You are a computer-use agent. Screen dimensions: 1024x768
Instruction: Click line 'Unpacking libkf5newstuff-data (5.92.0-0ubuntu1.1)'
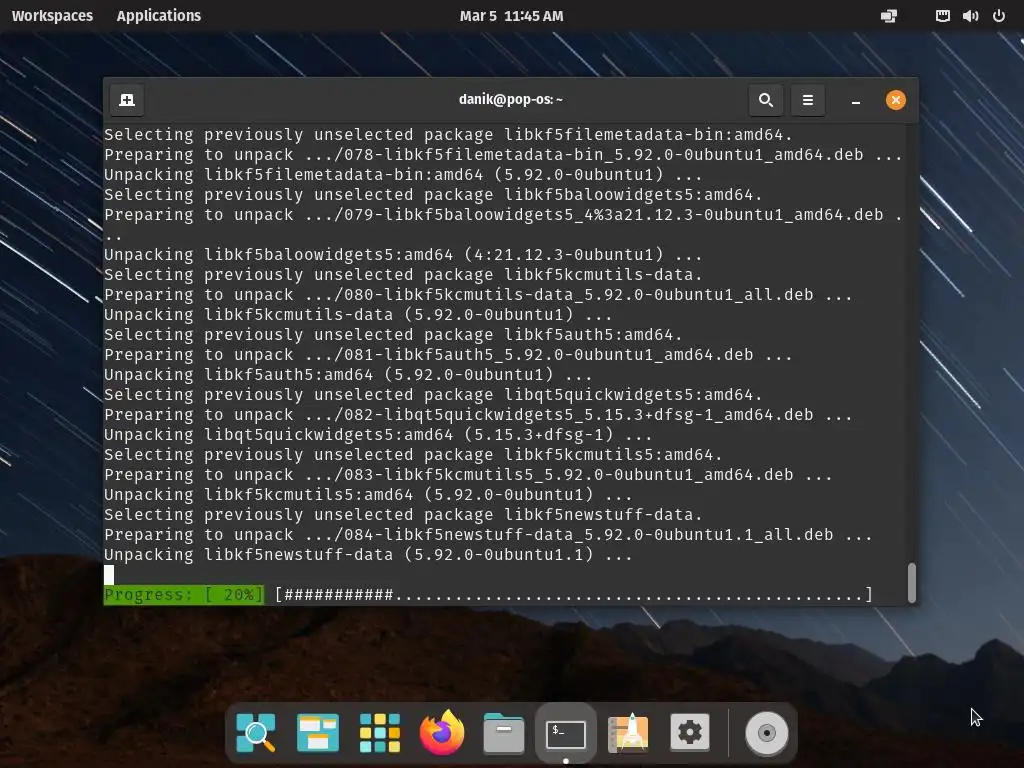pyautogui.click(x=368, y=554)
